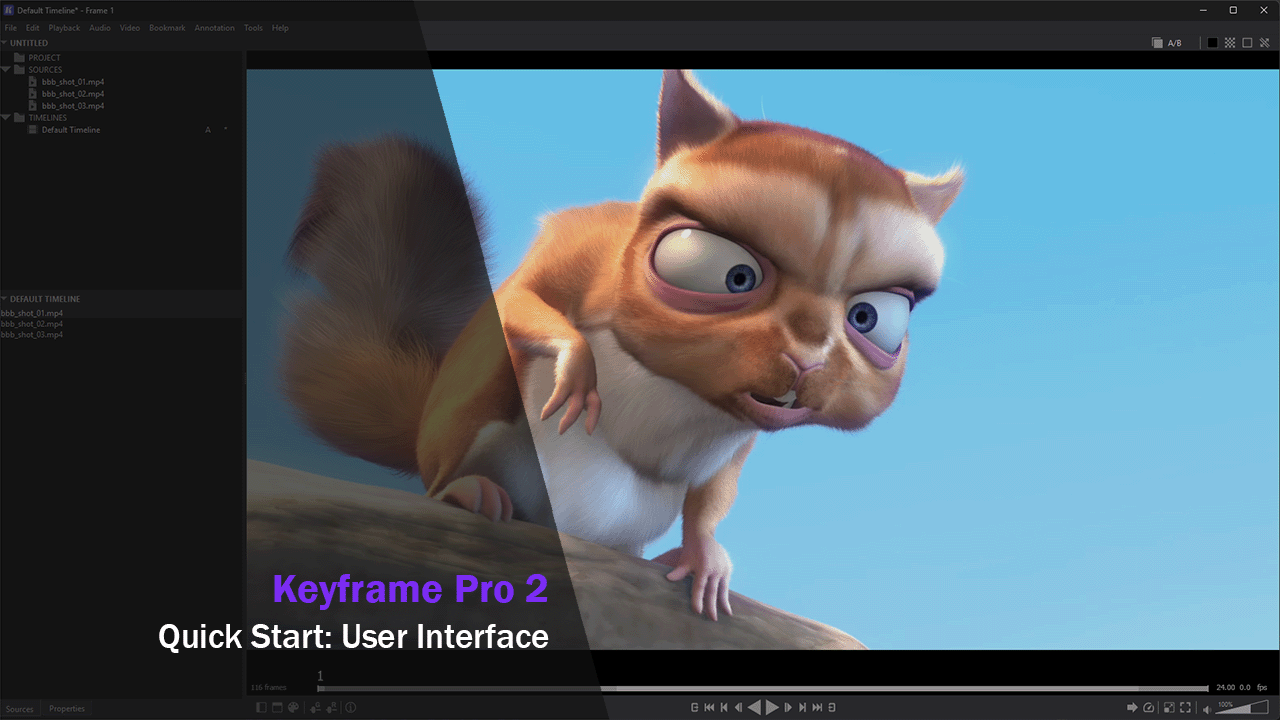Open the Tools menu
This screenshot has height=720, width=1280.
click(x=254, y=28)
